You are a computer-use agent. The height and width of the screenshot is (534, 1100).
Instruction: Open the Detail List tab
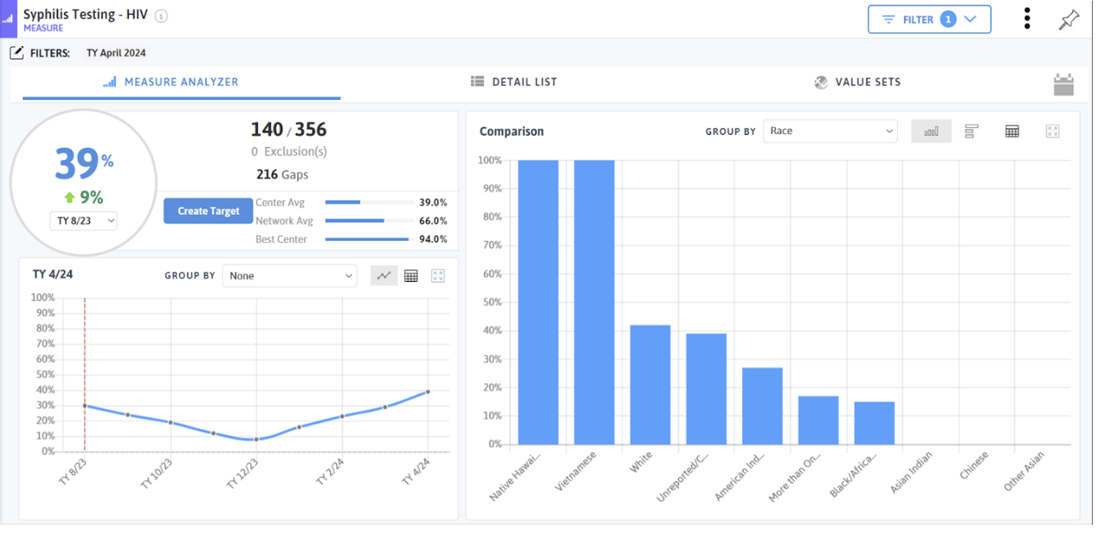(514, 82)
